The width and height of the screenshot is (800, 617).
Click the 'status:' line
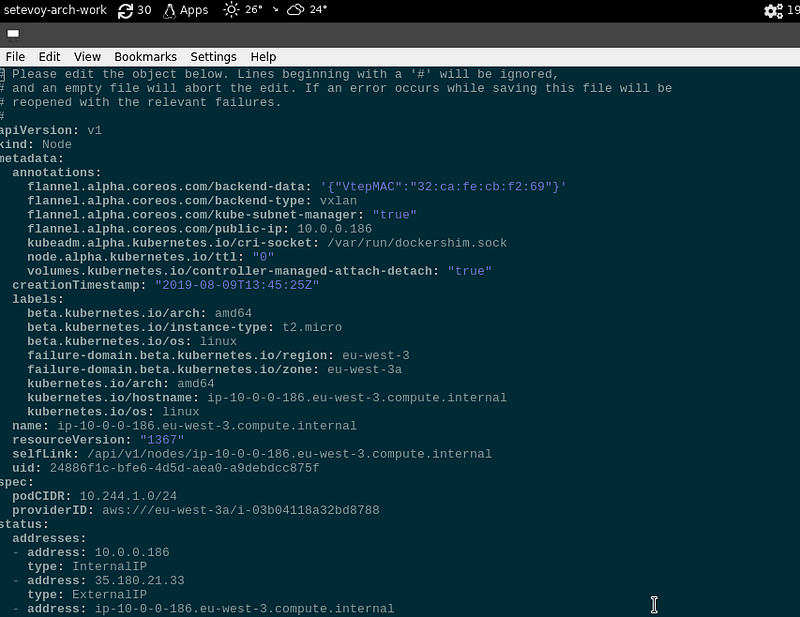click(x=24, y=525)
